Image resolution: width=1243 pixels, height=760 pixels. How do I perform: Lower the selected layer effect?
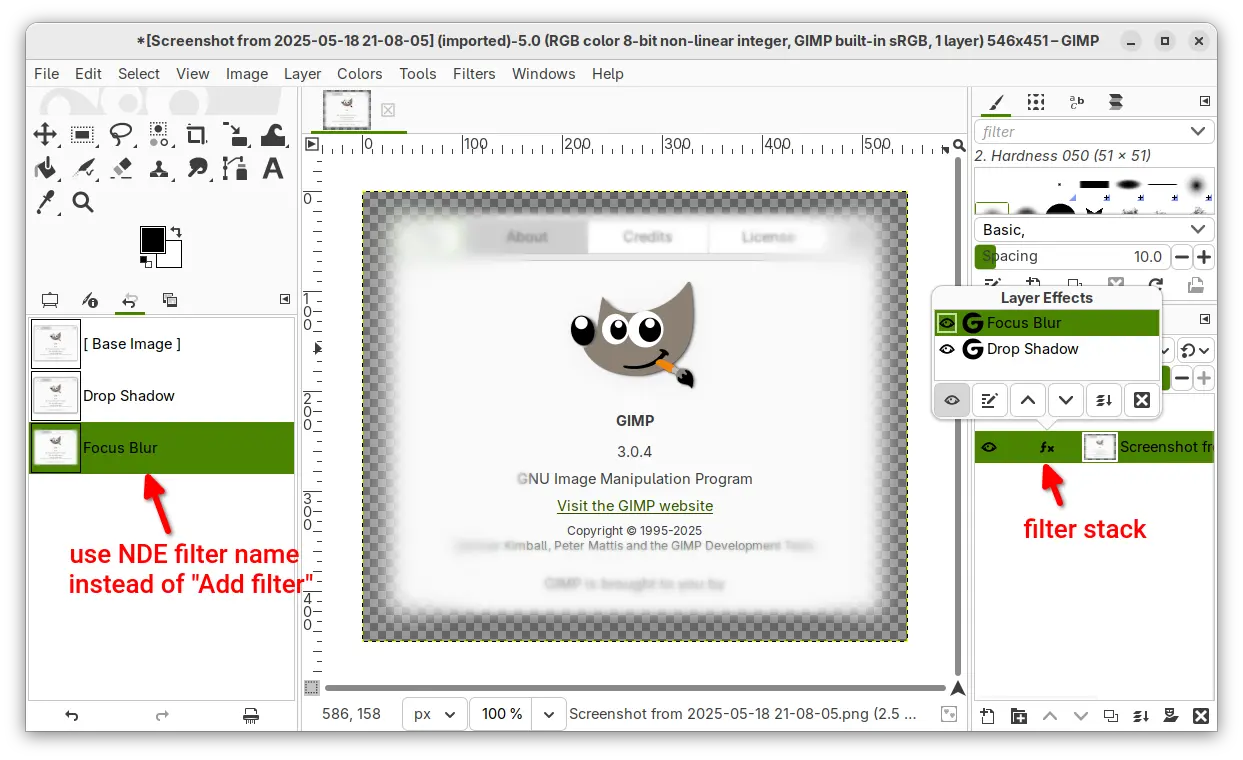tap(1066, 400)
